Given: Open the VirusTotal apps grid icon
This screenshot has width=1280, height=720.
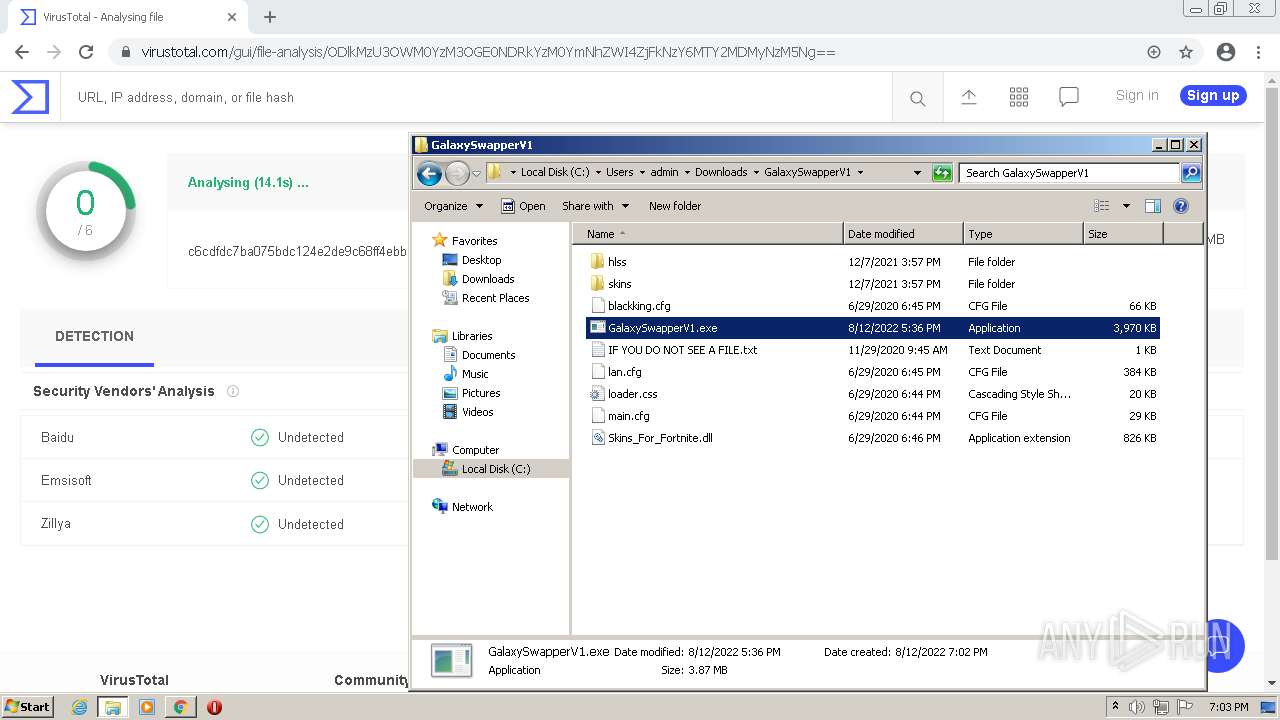Looking at the screenshot, I should click(1019, 97).
